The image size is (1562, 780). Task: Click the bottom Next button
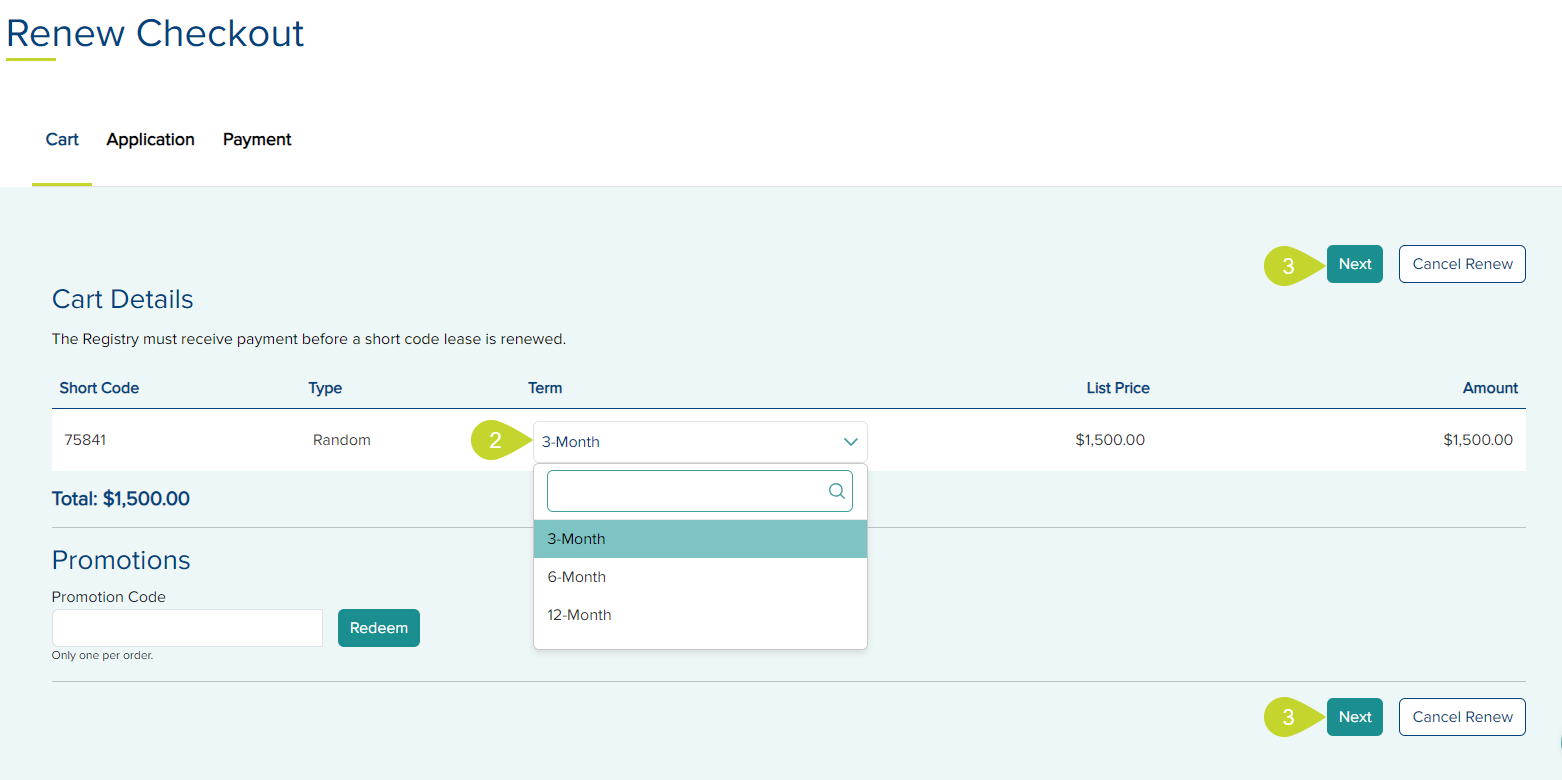(x=1354, y=717)
